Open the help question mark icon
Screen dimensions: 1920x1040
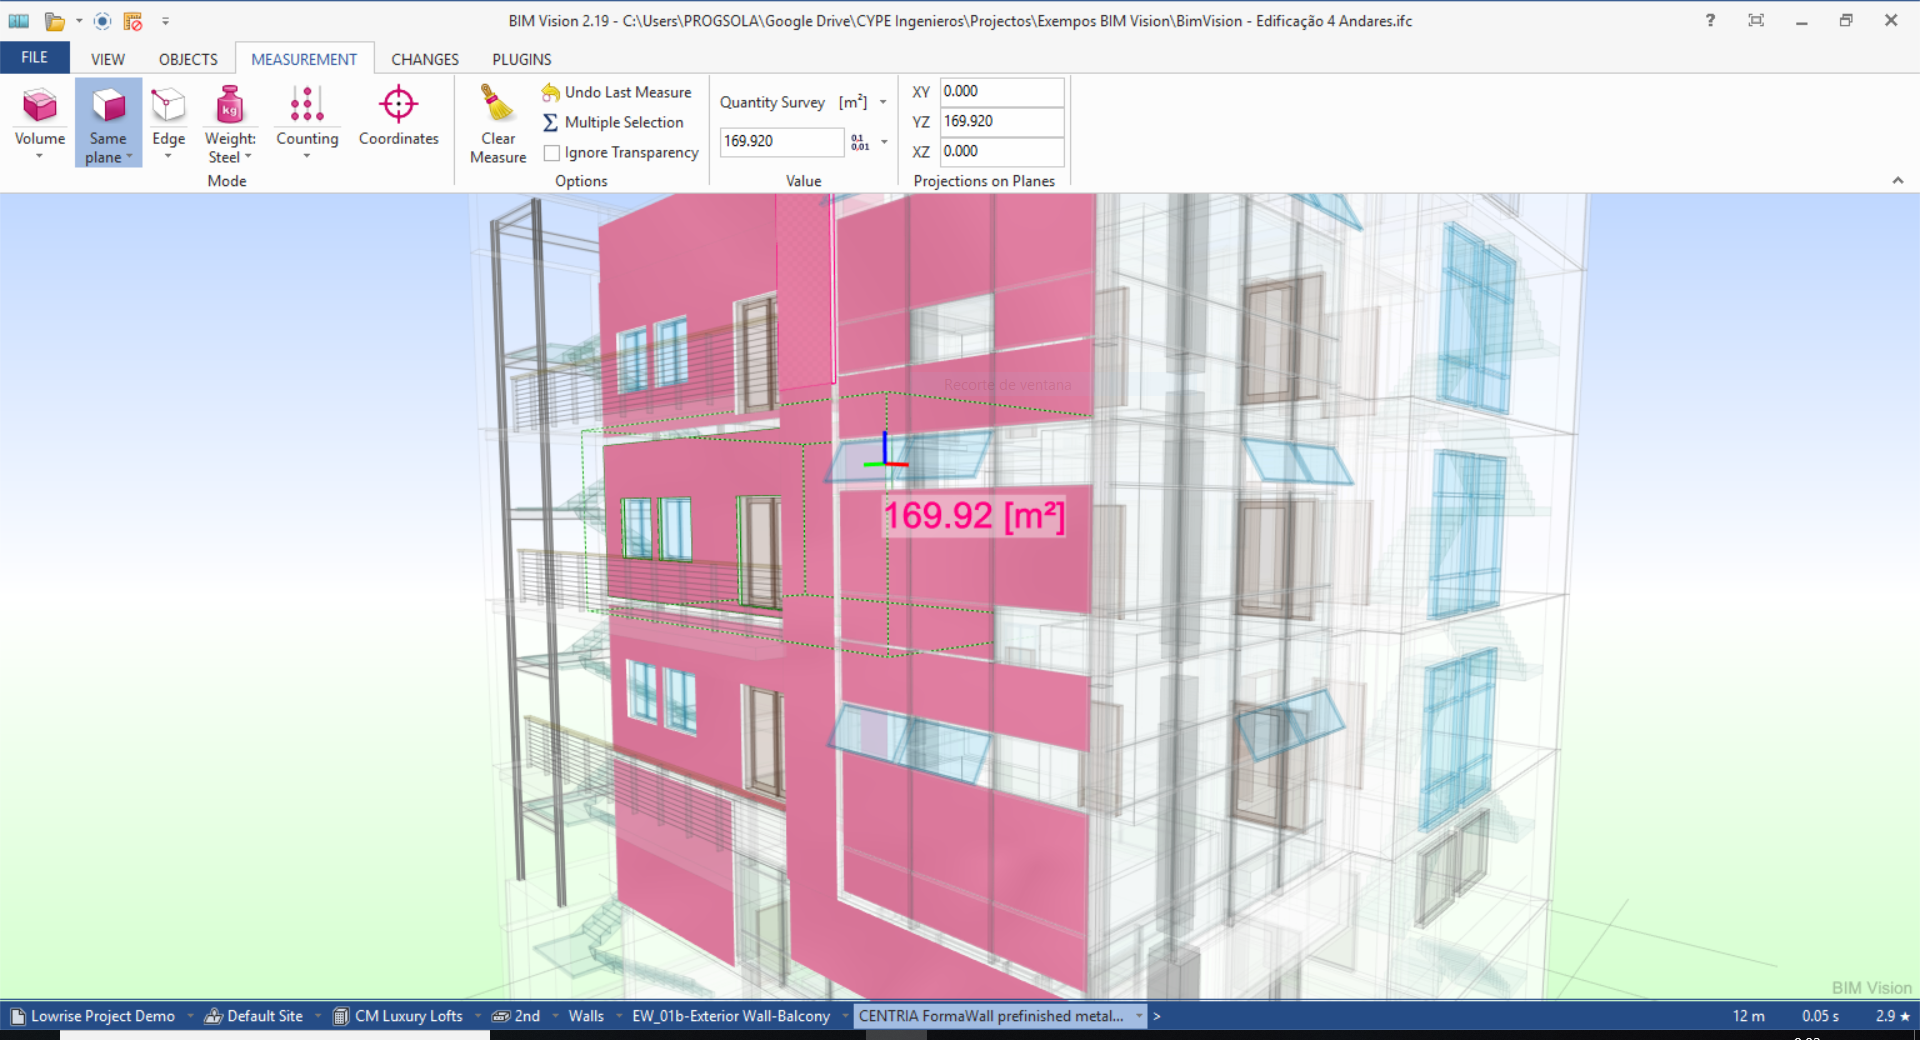coord(1710,20)
